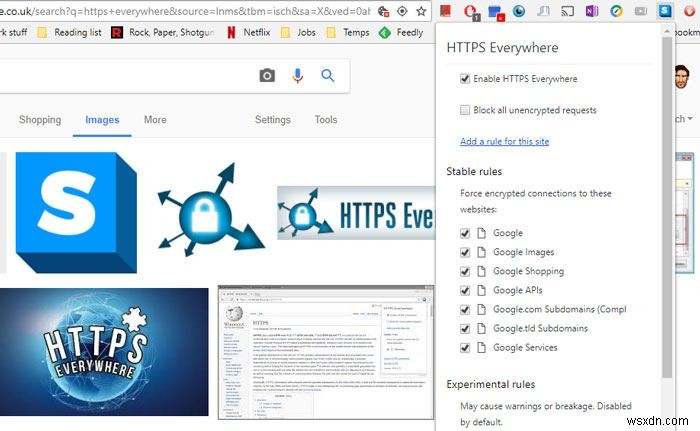Click the popup vertical scrollbar
Screen dimensions: 700x431
[x=667, y=205]
